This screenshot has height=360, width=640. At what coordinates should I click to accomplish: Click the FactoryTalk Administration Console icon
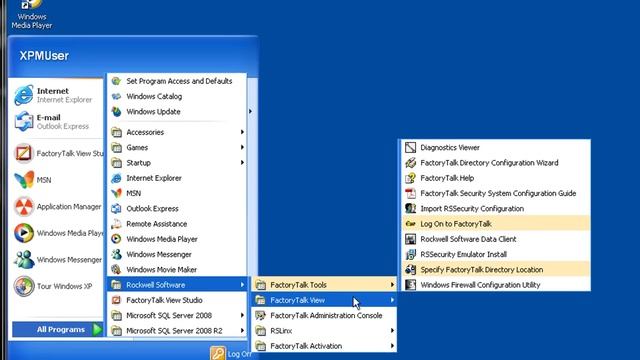point(260,316)
